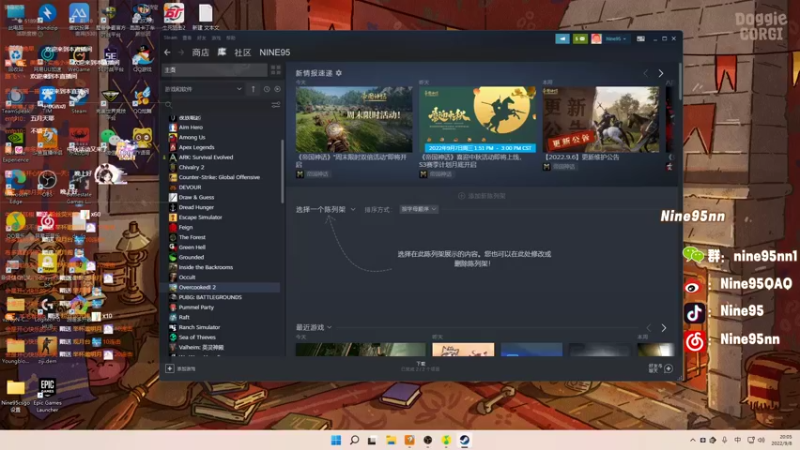Open OBS icon in taskbar
The height and width of the screenshot is (450, 800).
click(428, 440)
